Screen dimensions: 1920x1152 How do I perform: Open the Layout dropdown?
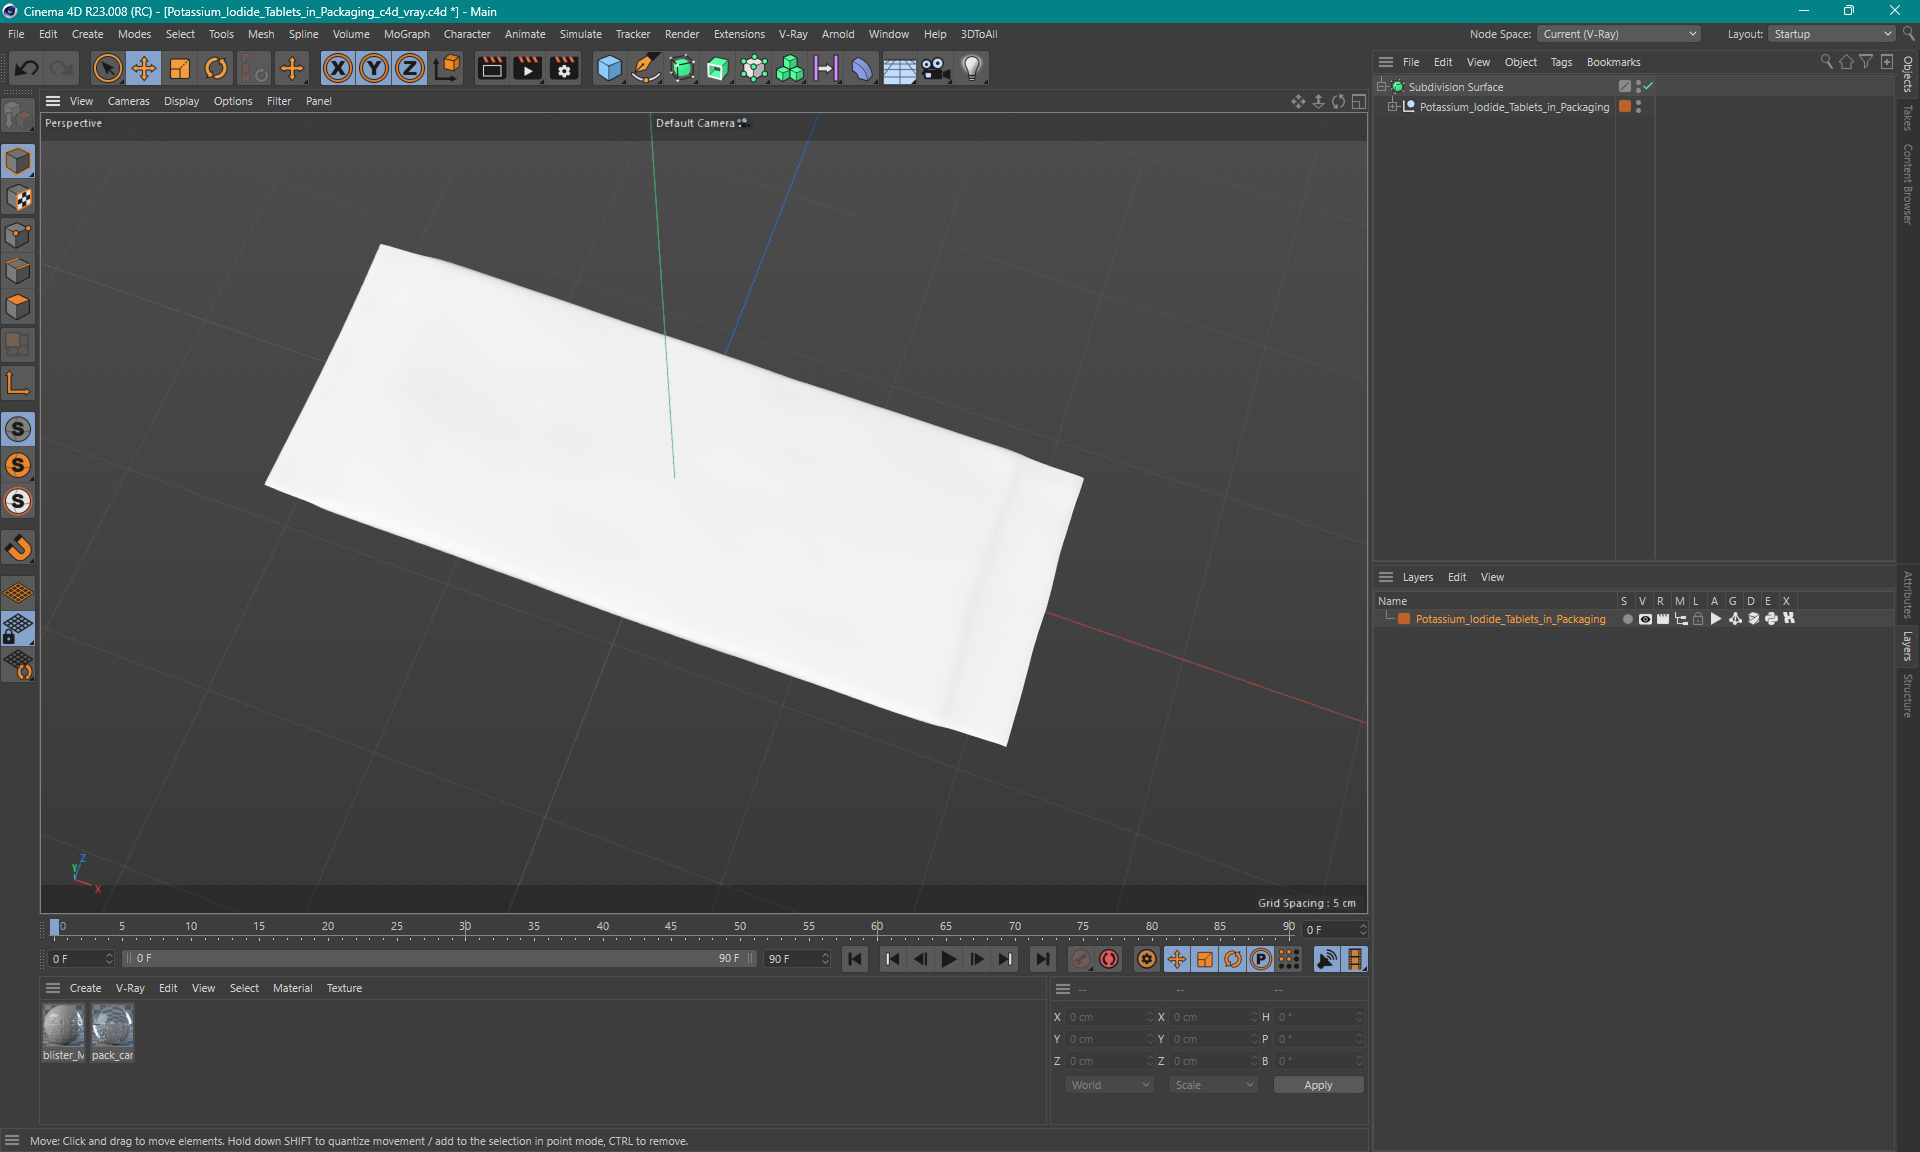(1833, 34)
